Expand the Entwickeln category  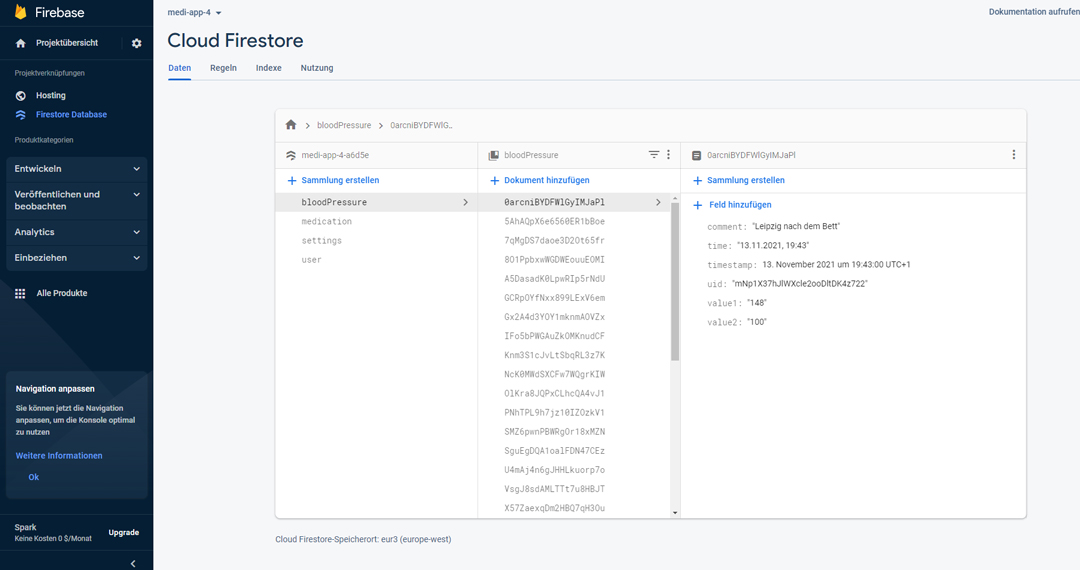pos(76,169)
